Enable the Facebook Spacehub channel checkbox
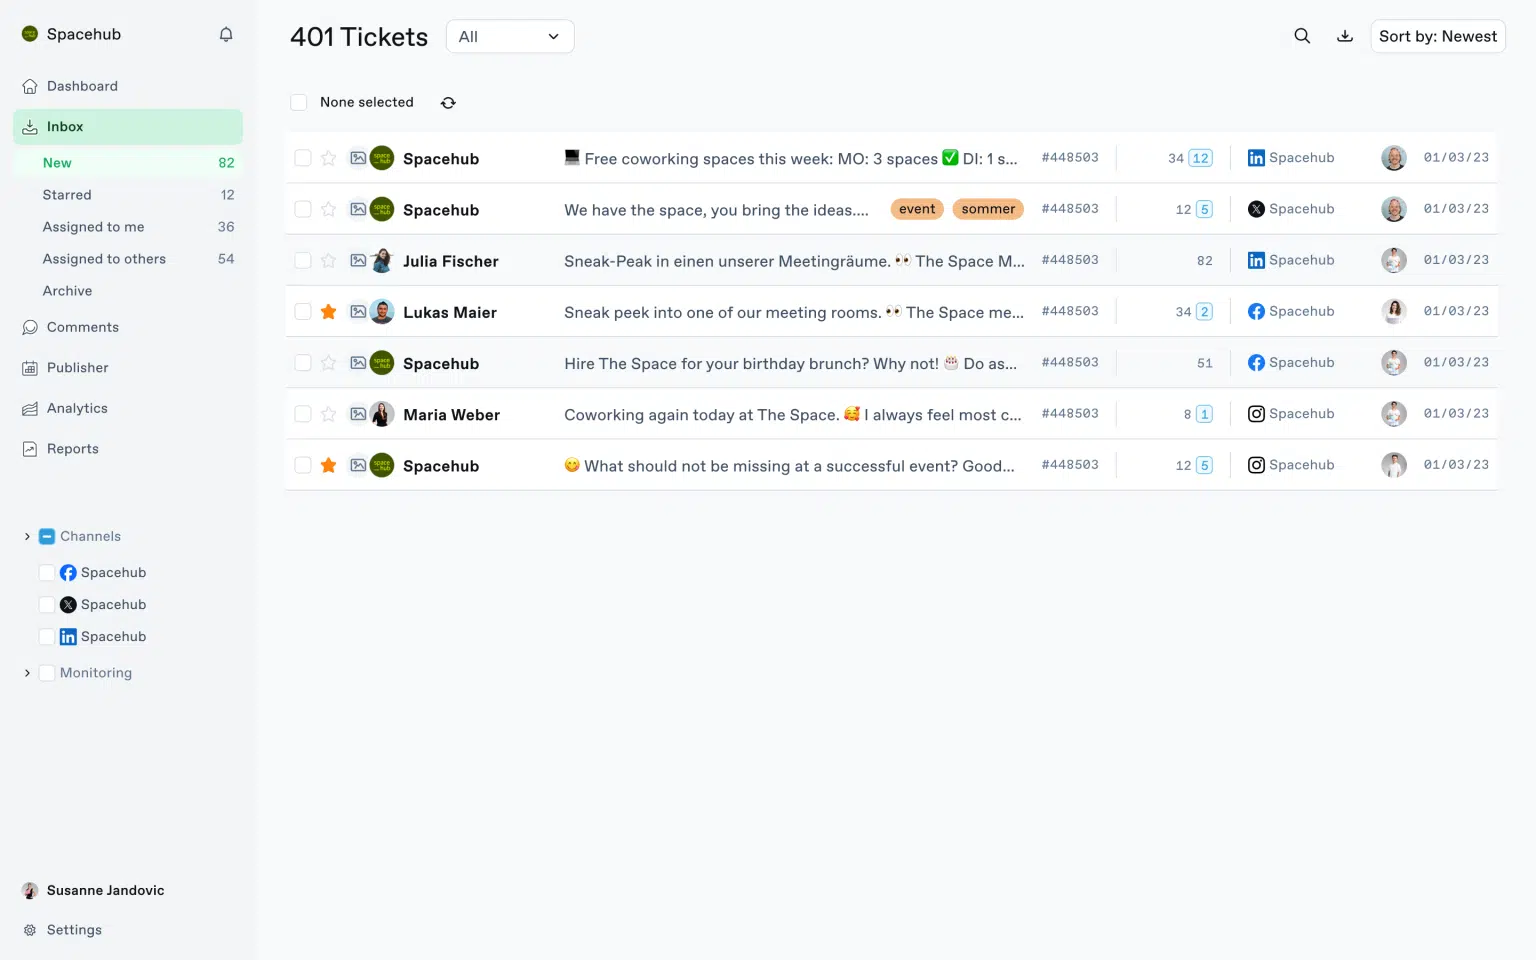The width and height of the screenshot is (1536, 960). click(46, 572)
